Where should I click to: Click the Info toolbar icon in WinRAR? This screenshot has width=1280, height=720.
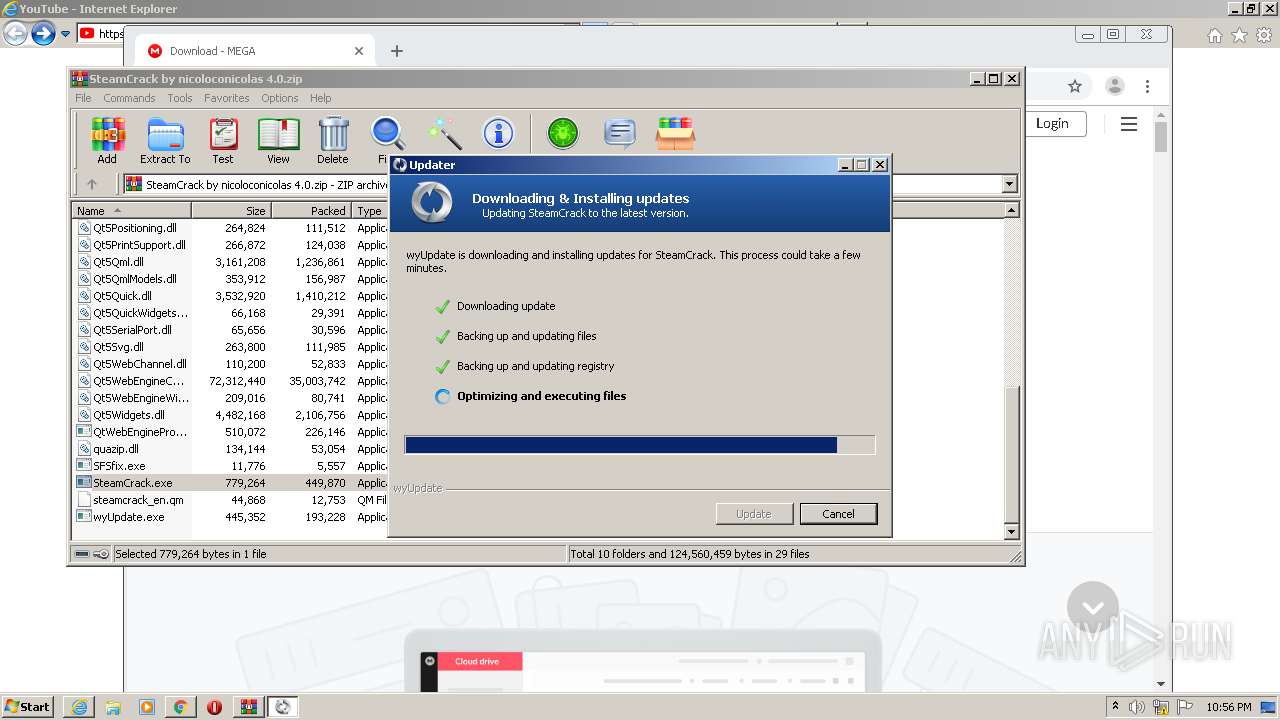(x=498, y=133)
